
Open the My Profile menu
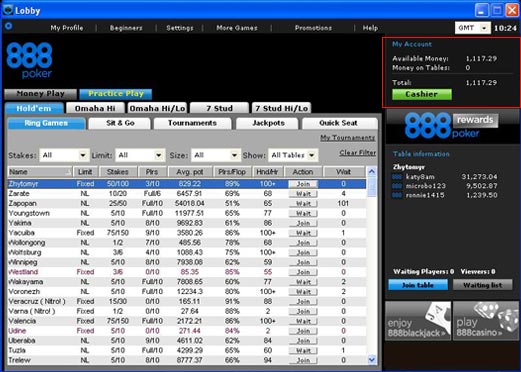tap(67, 28)
